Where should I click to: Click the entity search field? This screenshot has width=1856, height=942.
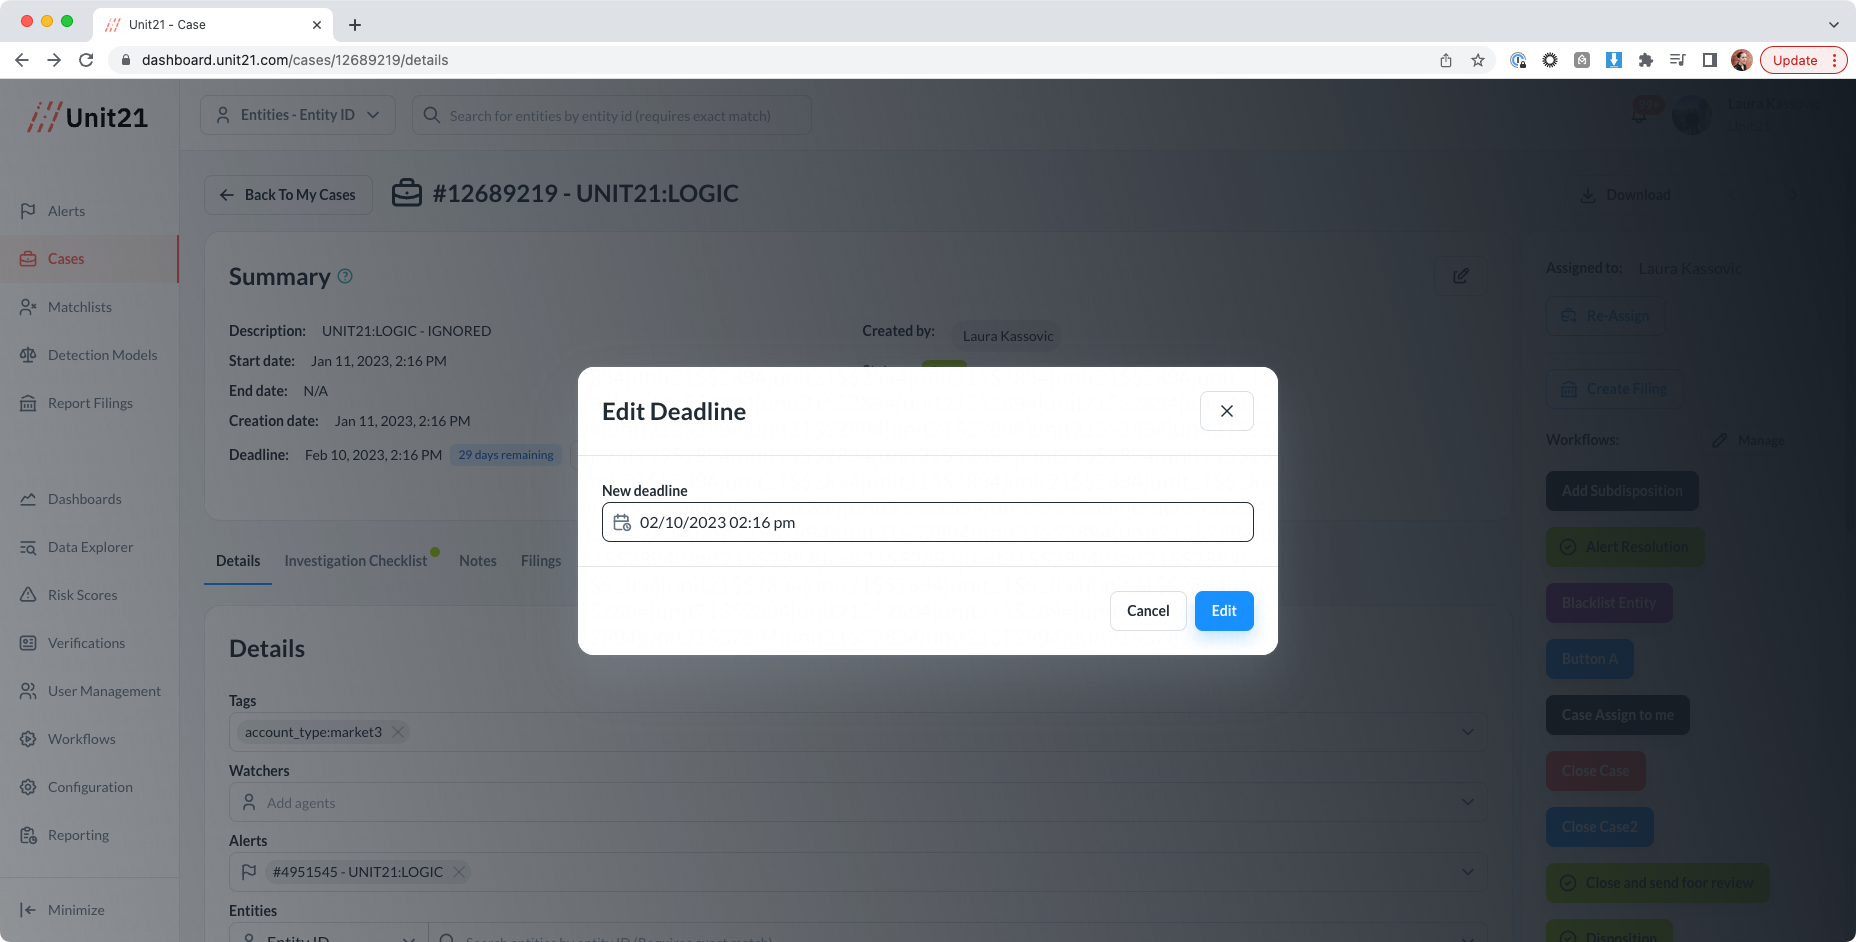point(611,115)
